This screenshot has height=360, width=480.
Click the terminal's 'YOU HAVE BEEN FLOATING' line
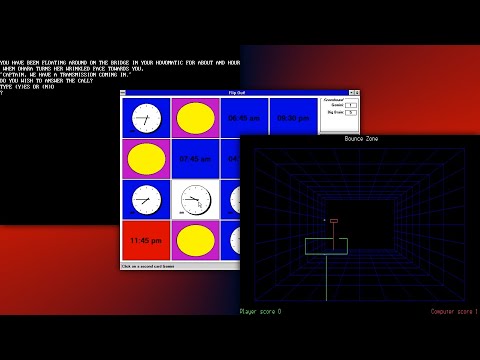(120, 63)
